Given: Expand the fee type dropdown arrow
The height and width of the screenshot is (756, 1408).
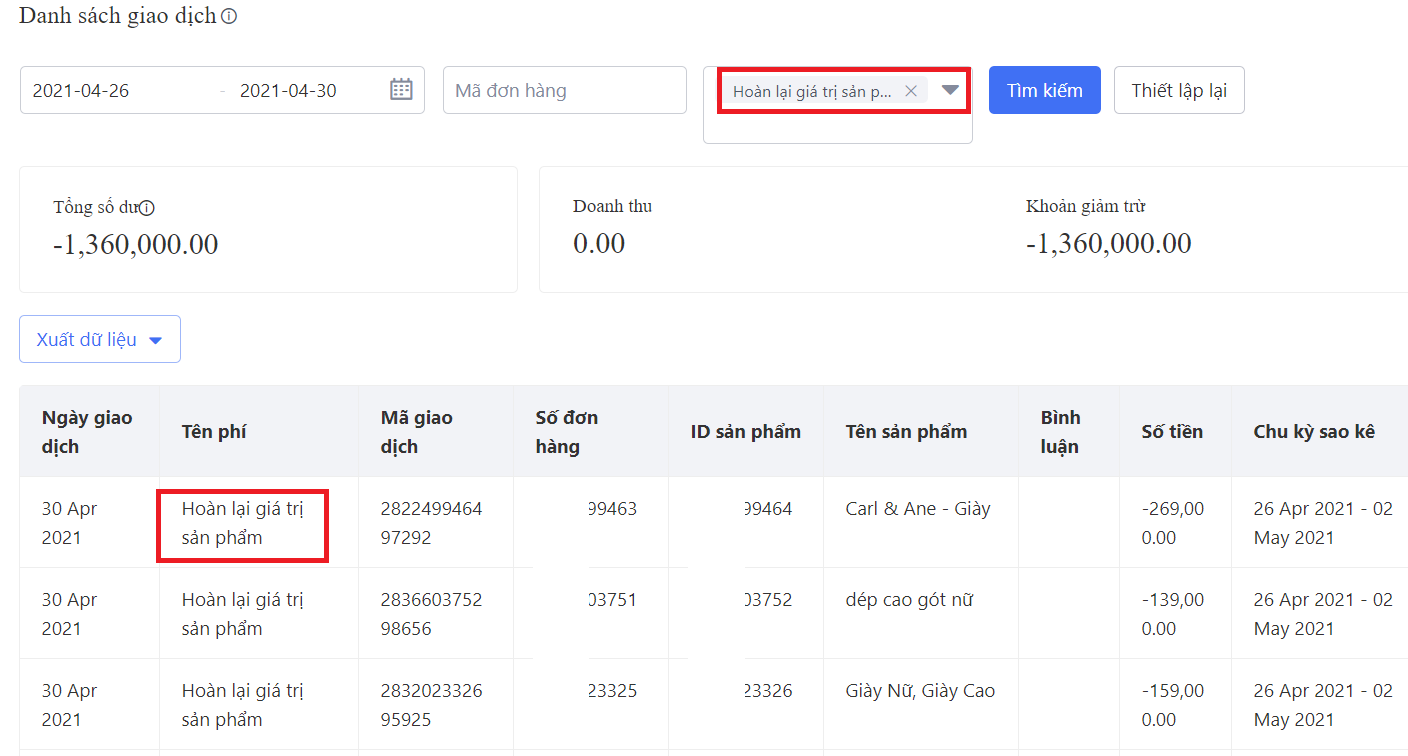Looking at the screenshot, I should tap(950, 90).
